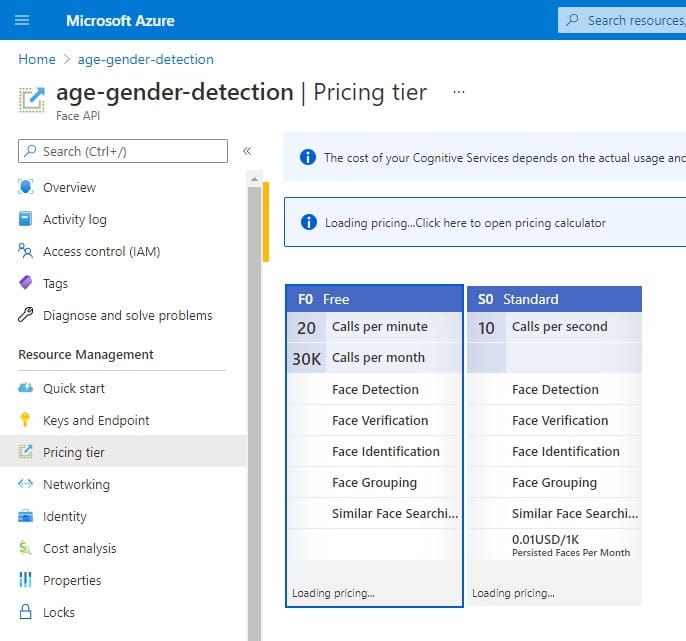Click the Quick start cloud icon
686x641 pixels.
pos(25,388)
